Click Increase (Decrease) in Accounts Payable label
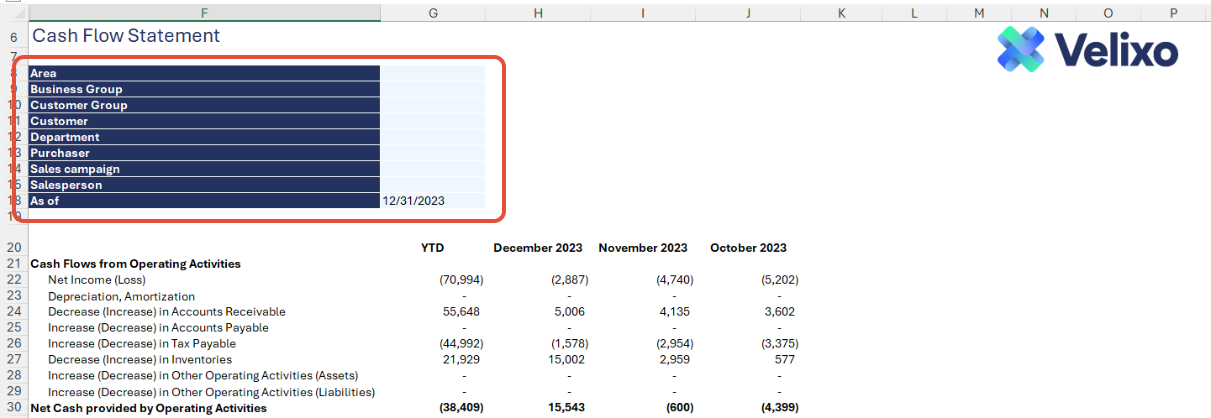Viewport: 1211px width, 418px height. (x=159, y=328)
